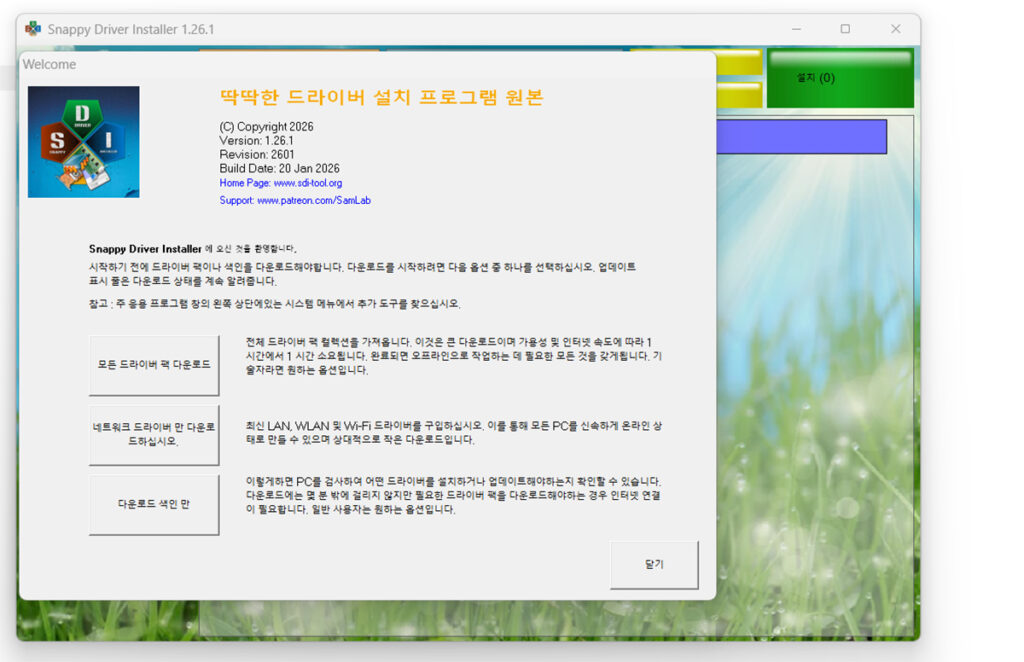This screenshot has width=1024, height=662.
Task: Select the 네트워크 드라이버 만 다운로드 option
Action: click(x=154, y=435)
